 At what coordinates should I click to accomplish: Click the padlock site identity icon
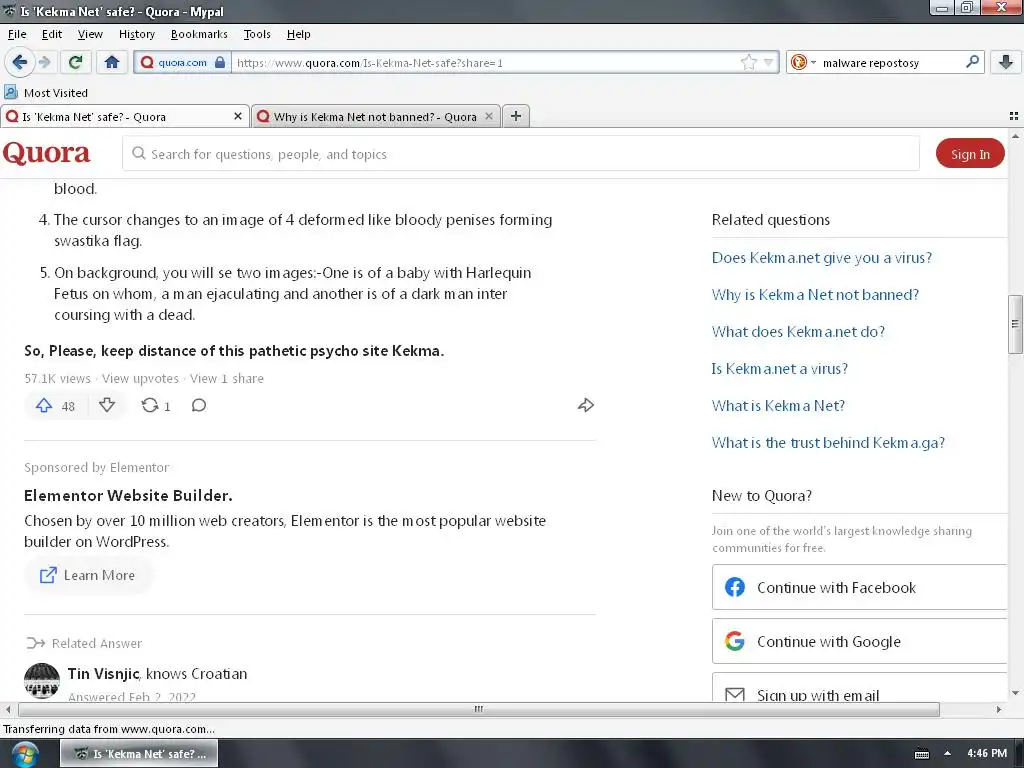pyautogui.click(x=220, y=62)
